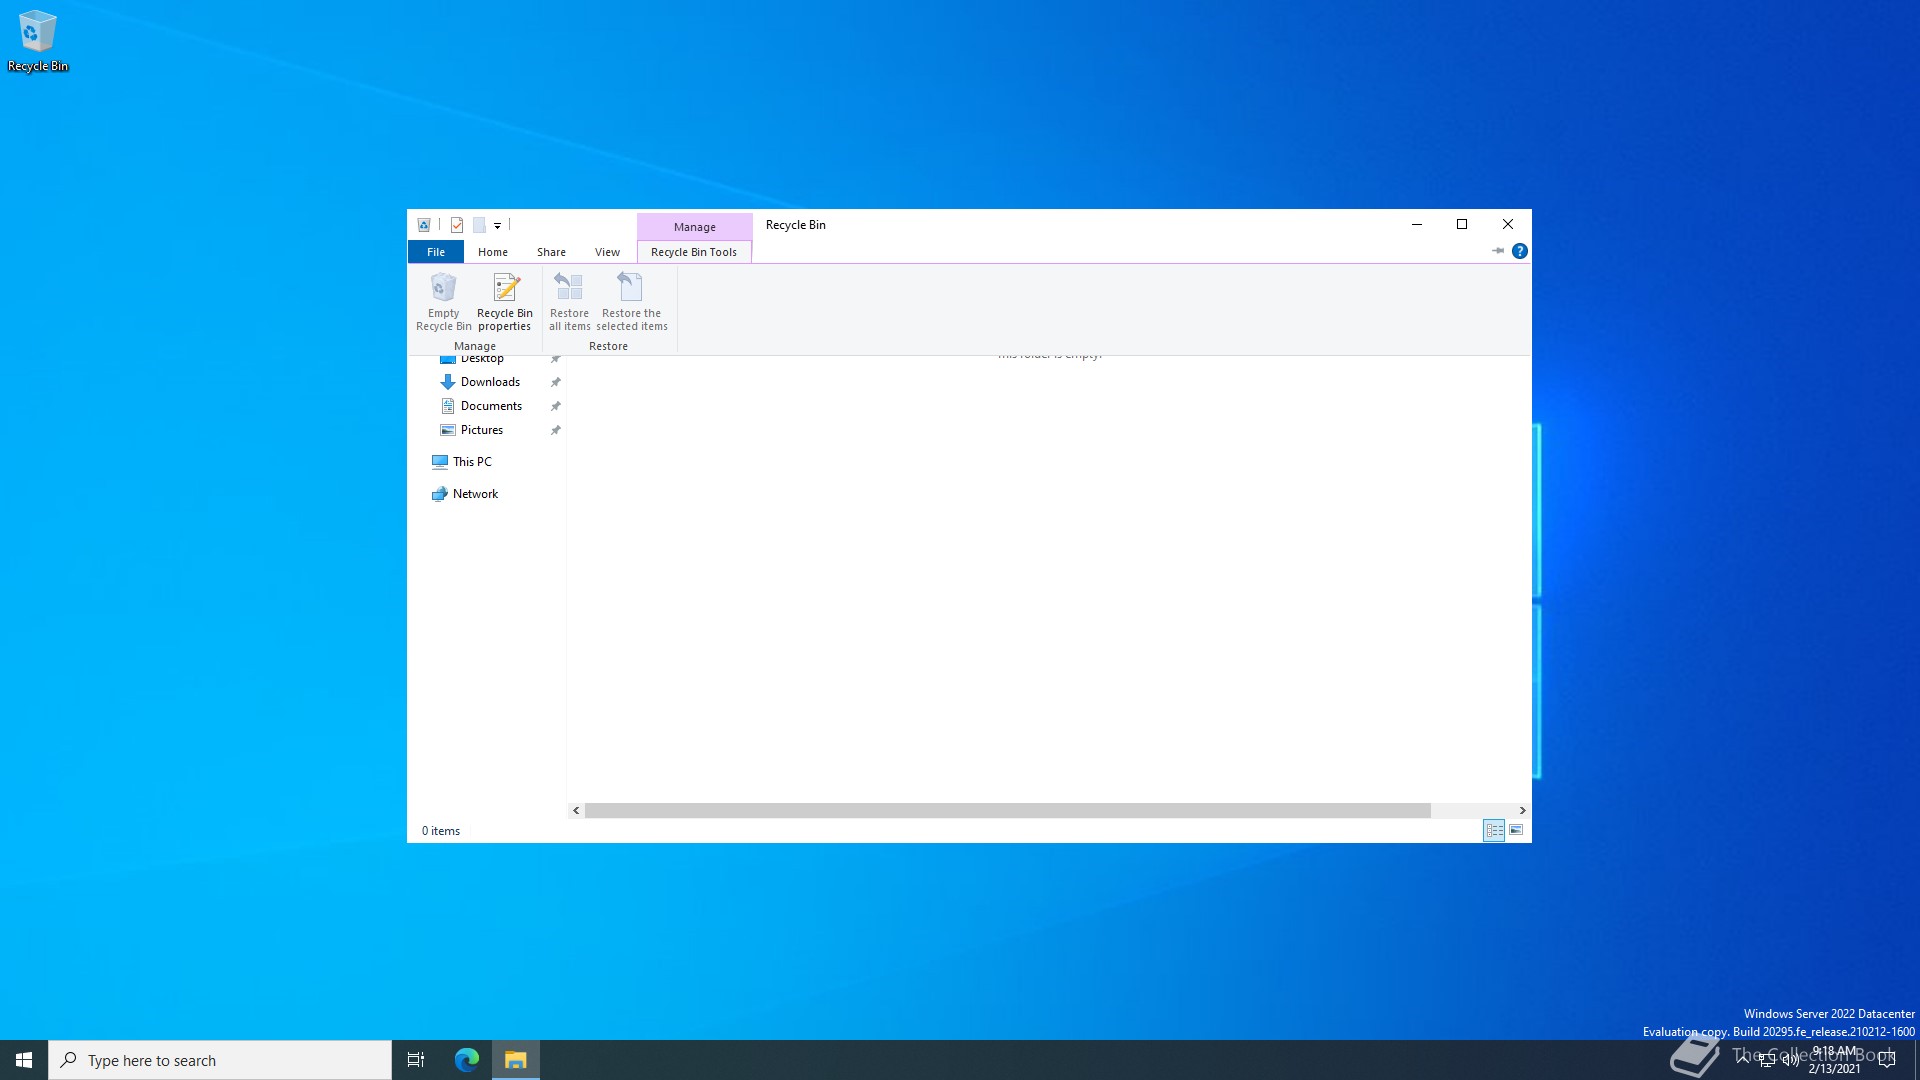Open volume control tray icon

point(1790,1060)
